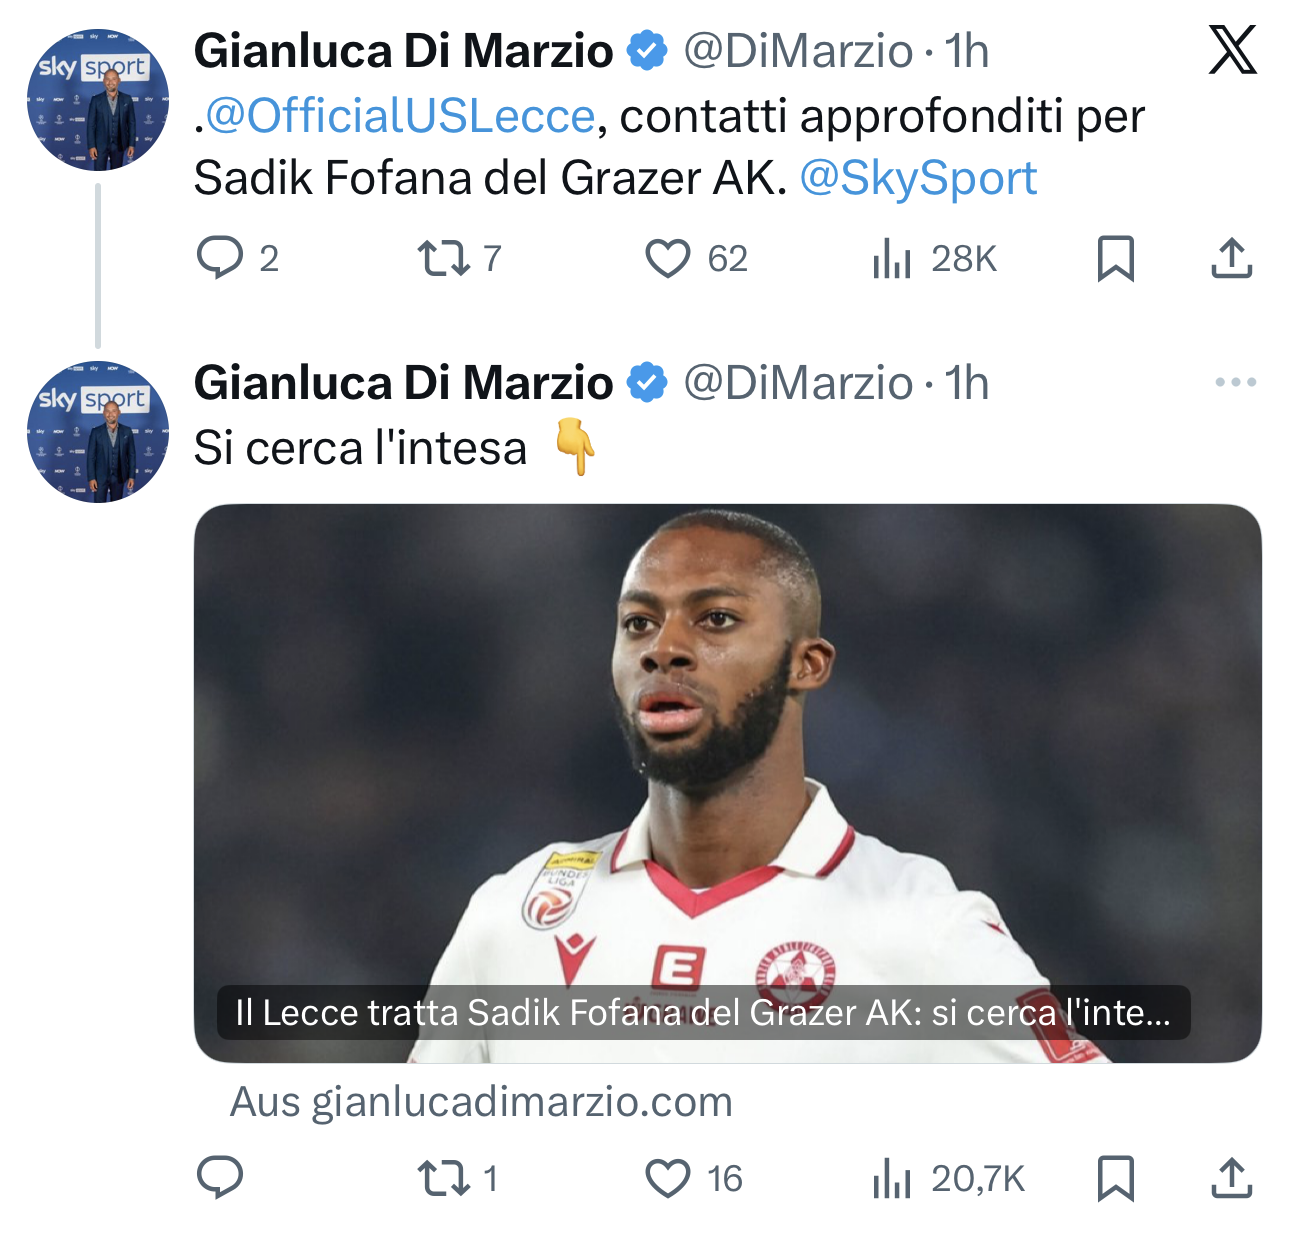Reply to the first tweet about Lecce

(x=220, y=258)
